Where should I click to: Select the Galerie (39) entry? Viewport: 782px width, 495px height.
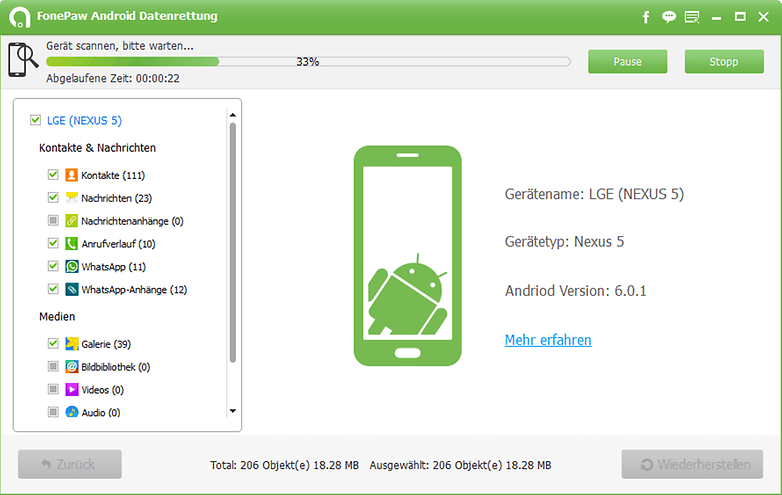tap(106, 344)
